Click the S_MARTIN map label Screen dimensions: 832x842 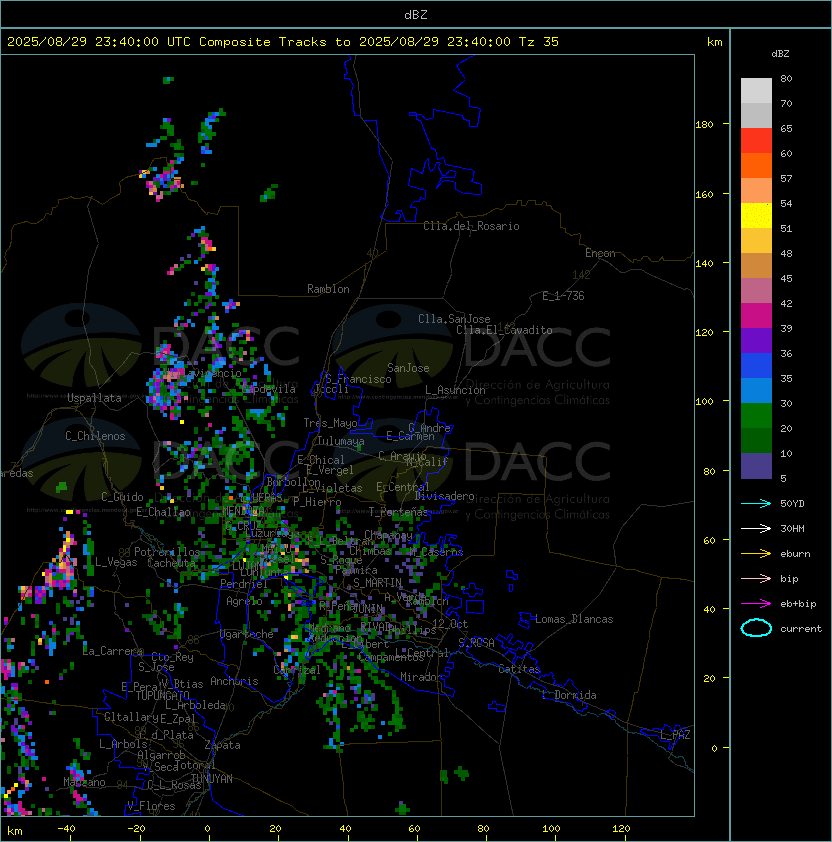377,583
